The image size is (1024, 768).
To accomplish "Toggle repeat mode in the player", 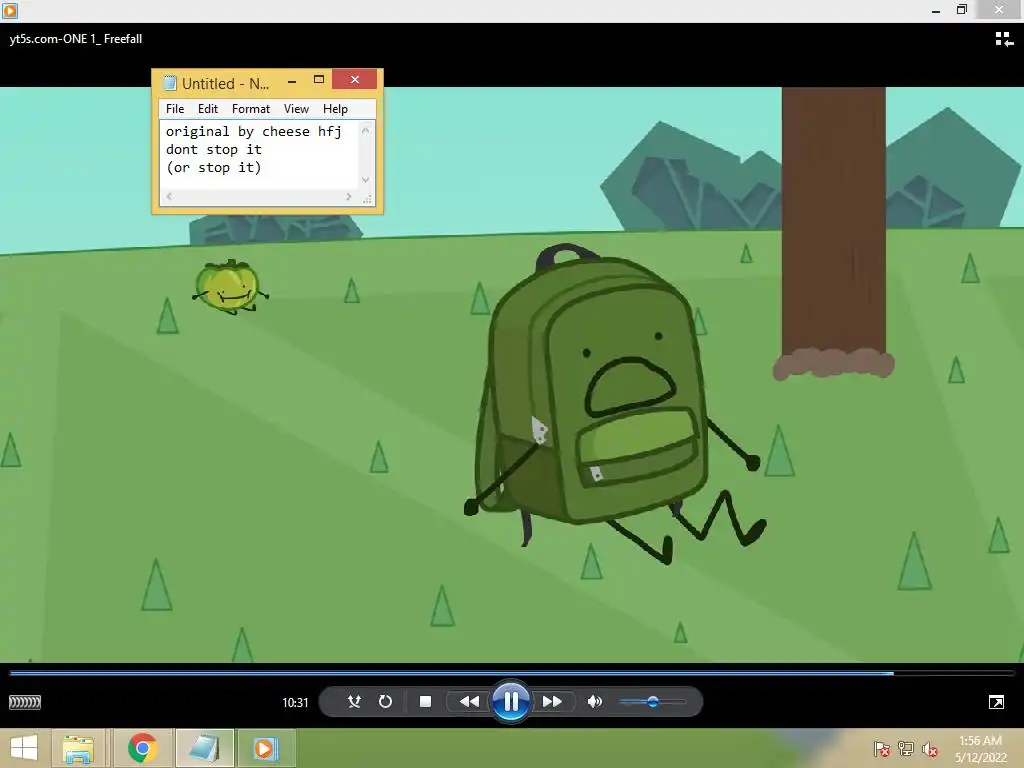I will [385, 701].
